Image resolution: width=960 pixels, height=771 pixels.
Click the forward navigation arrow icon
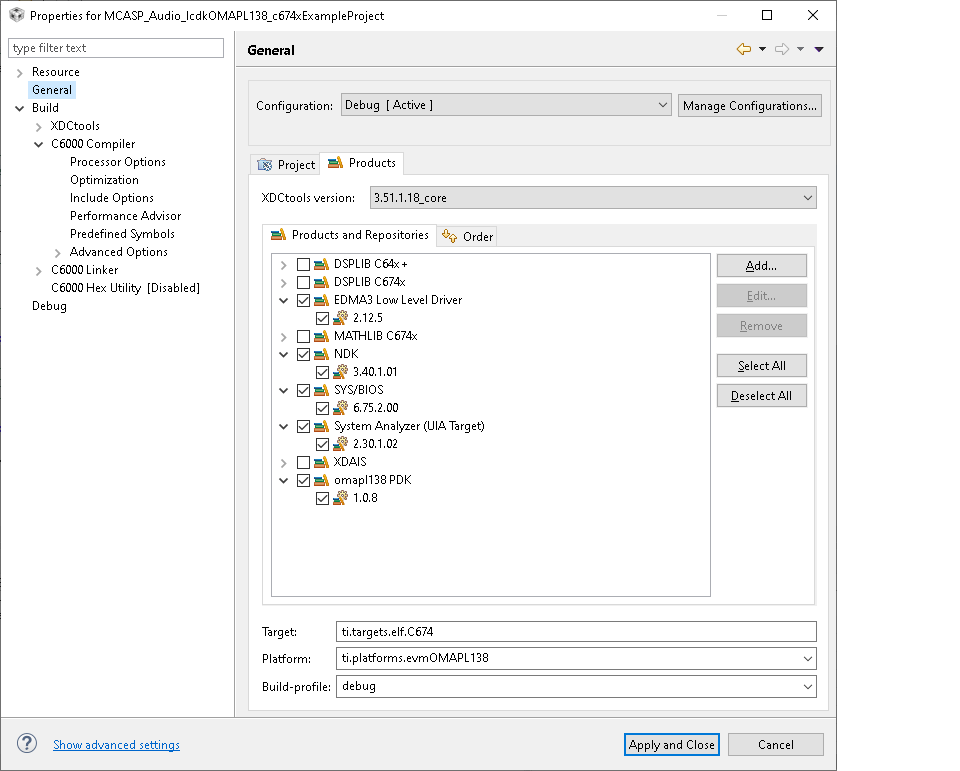[x=782, y=49]
